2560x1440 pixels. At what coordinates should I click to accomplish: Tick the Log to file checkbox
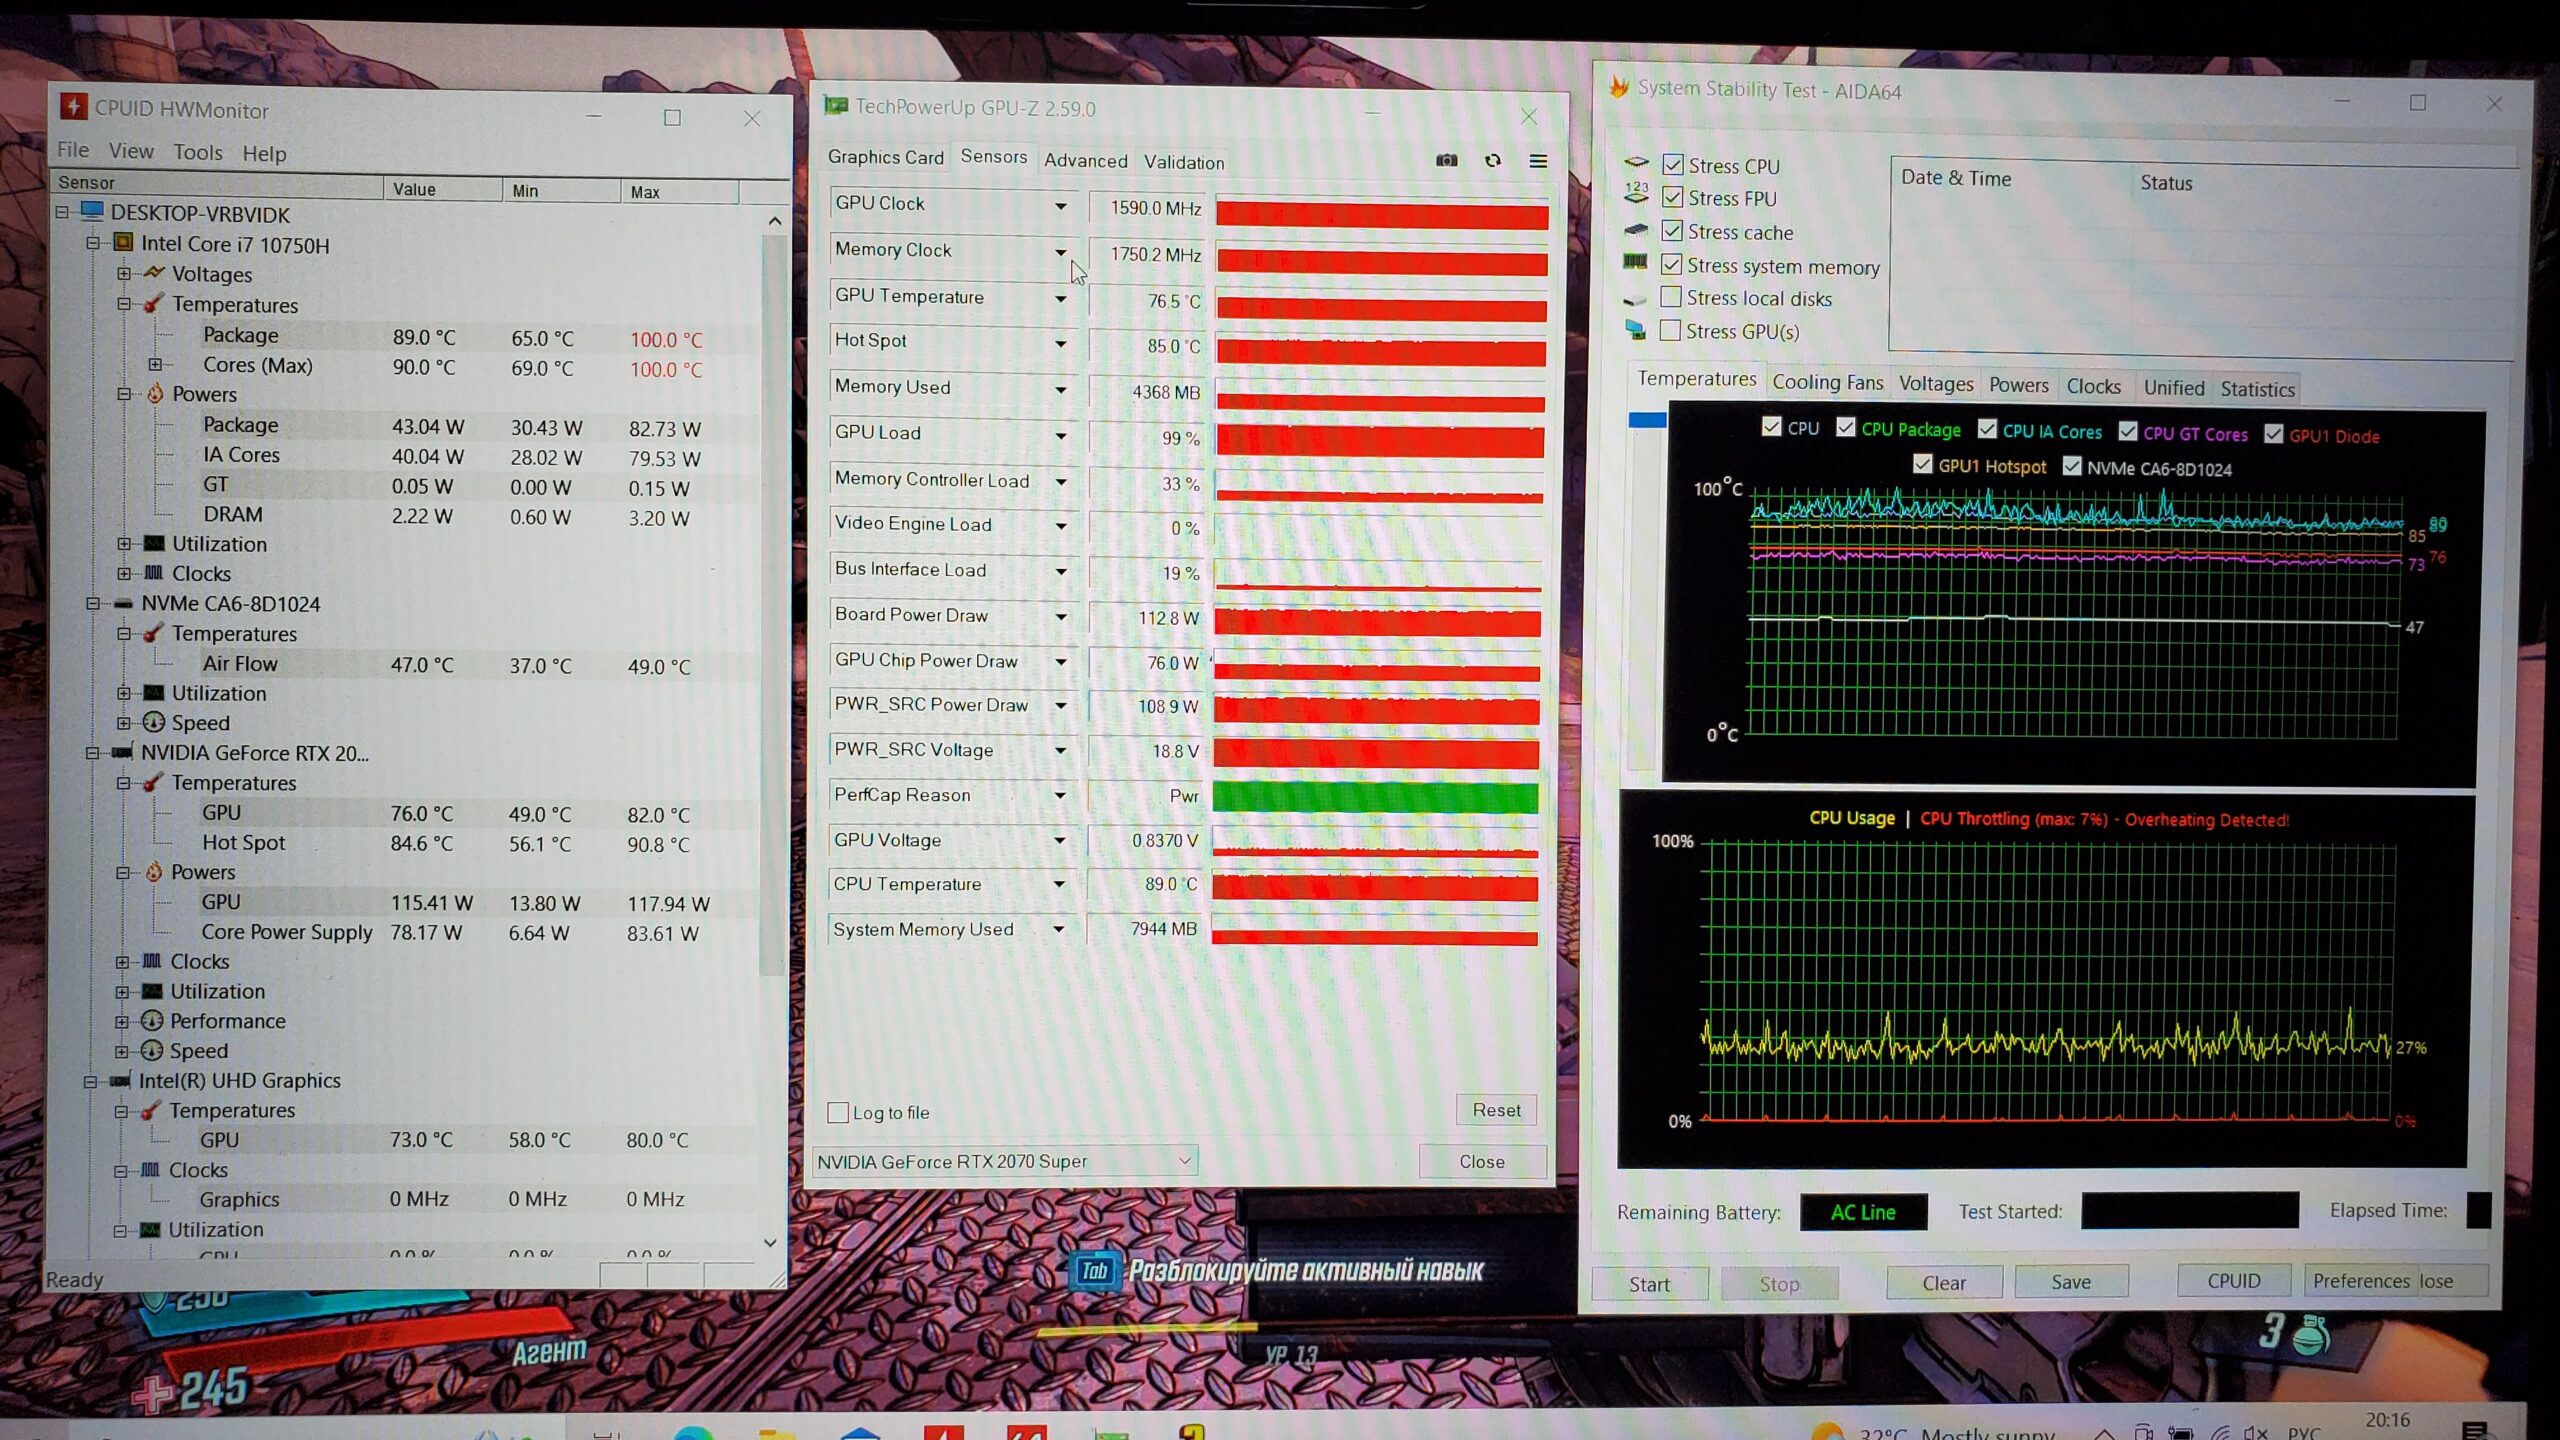pyautogui.click(x=838, y=1112)
